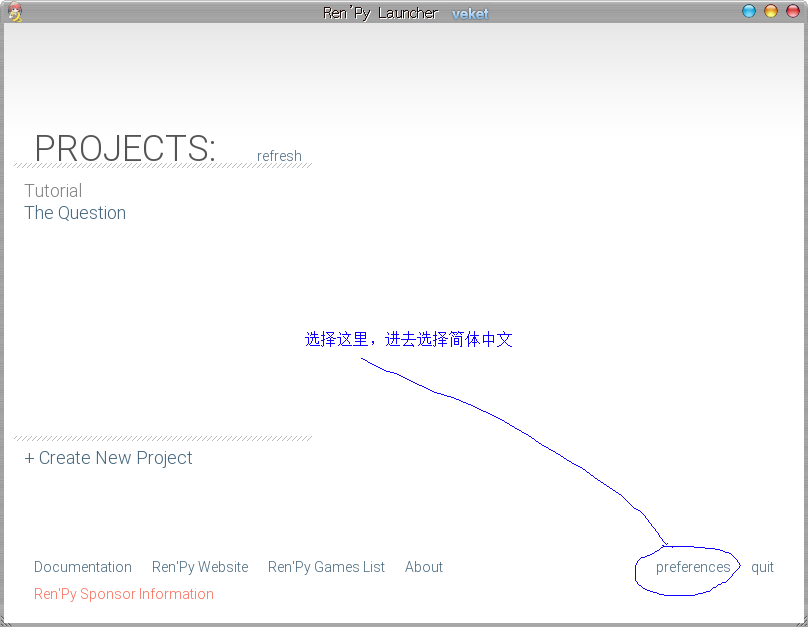The height and width of the screenshot is (627, 808).
Task: Select the Tutorial project
Action: point(53,191)
